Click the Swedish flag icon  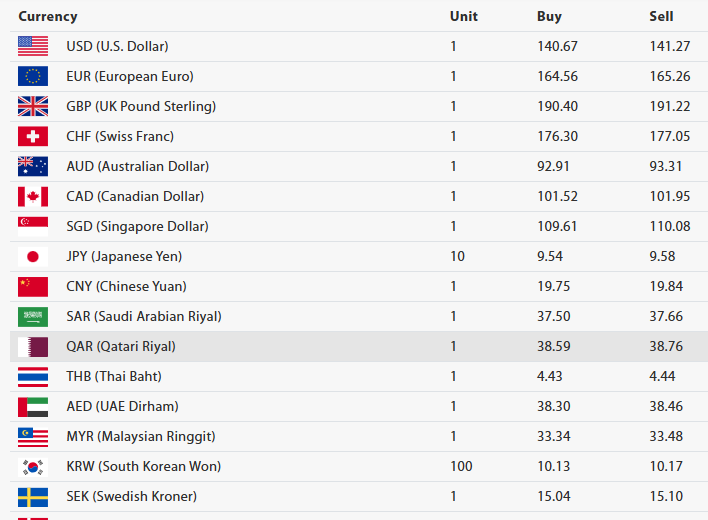[32, 496]
